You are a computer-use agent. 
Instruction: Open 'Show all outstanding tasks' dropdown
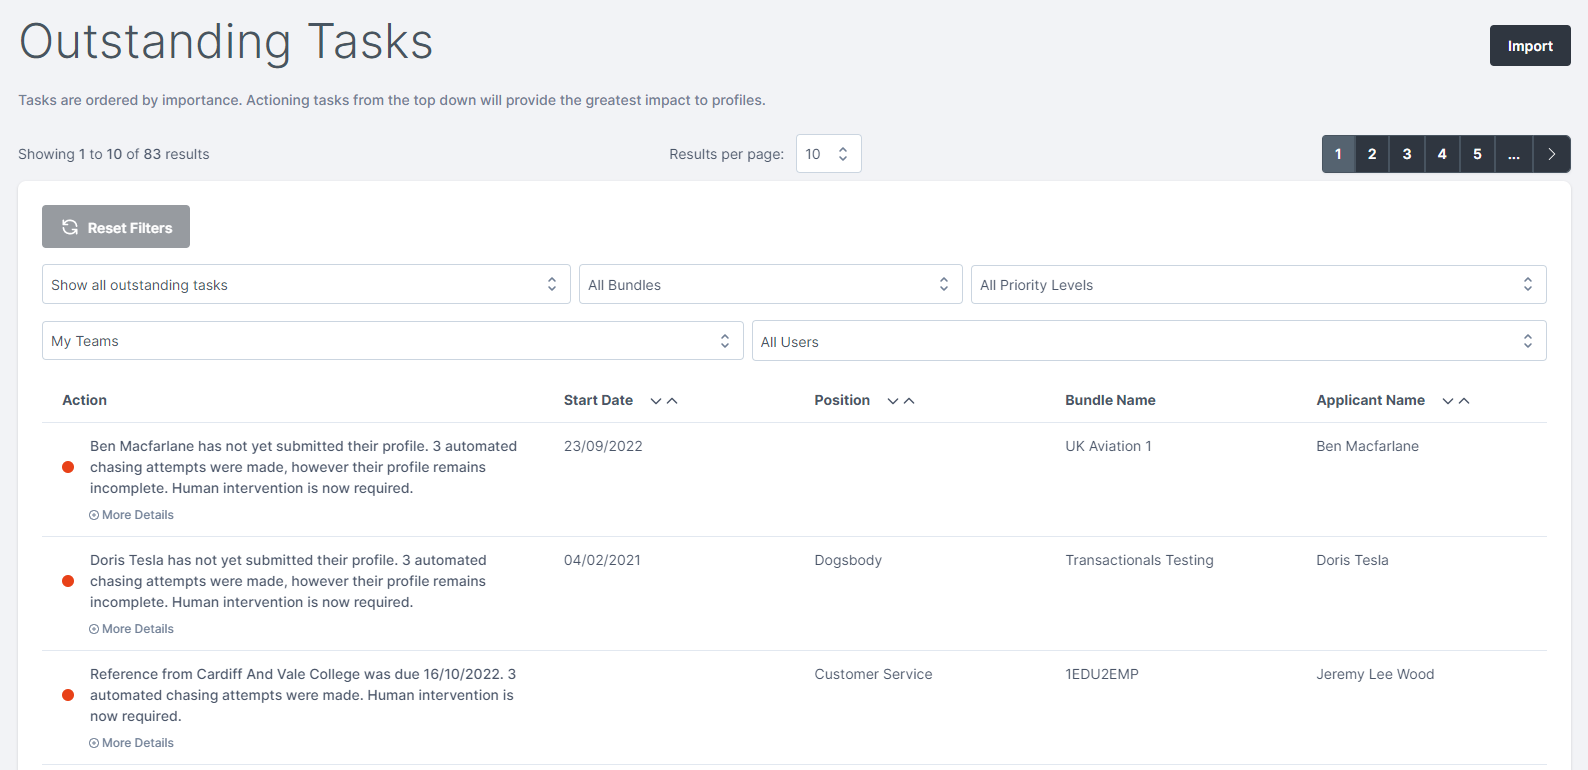[306, 284]
